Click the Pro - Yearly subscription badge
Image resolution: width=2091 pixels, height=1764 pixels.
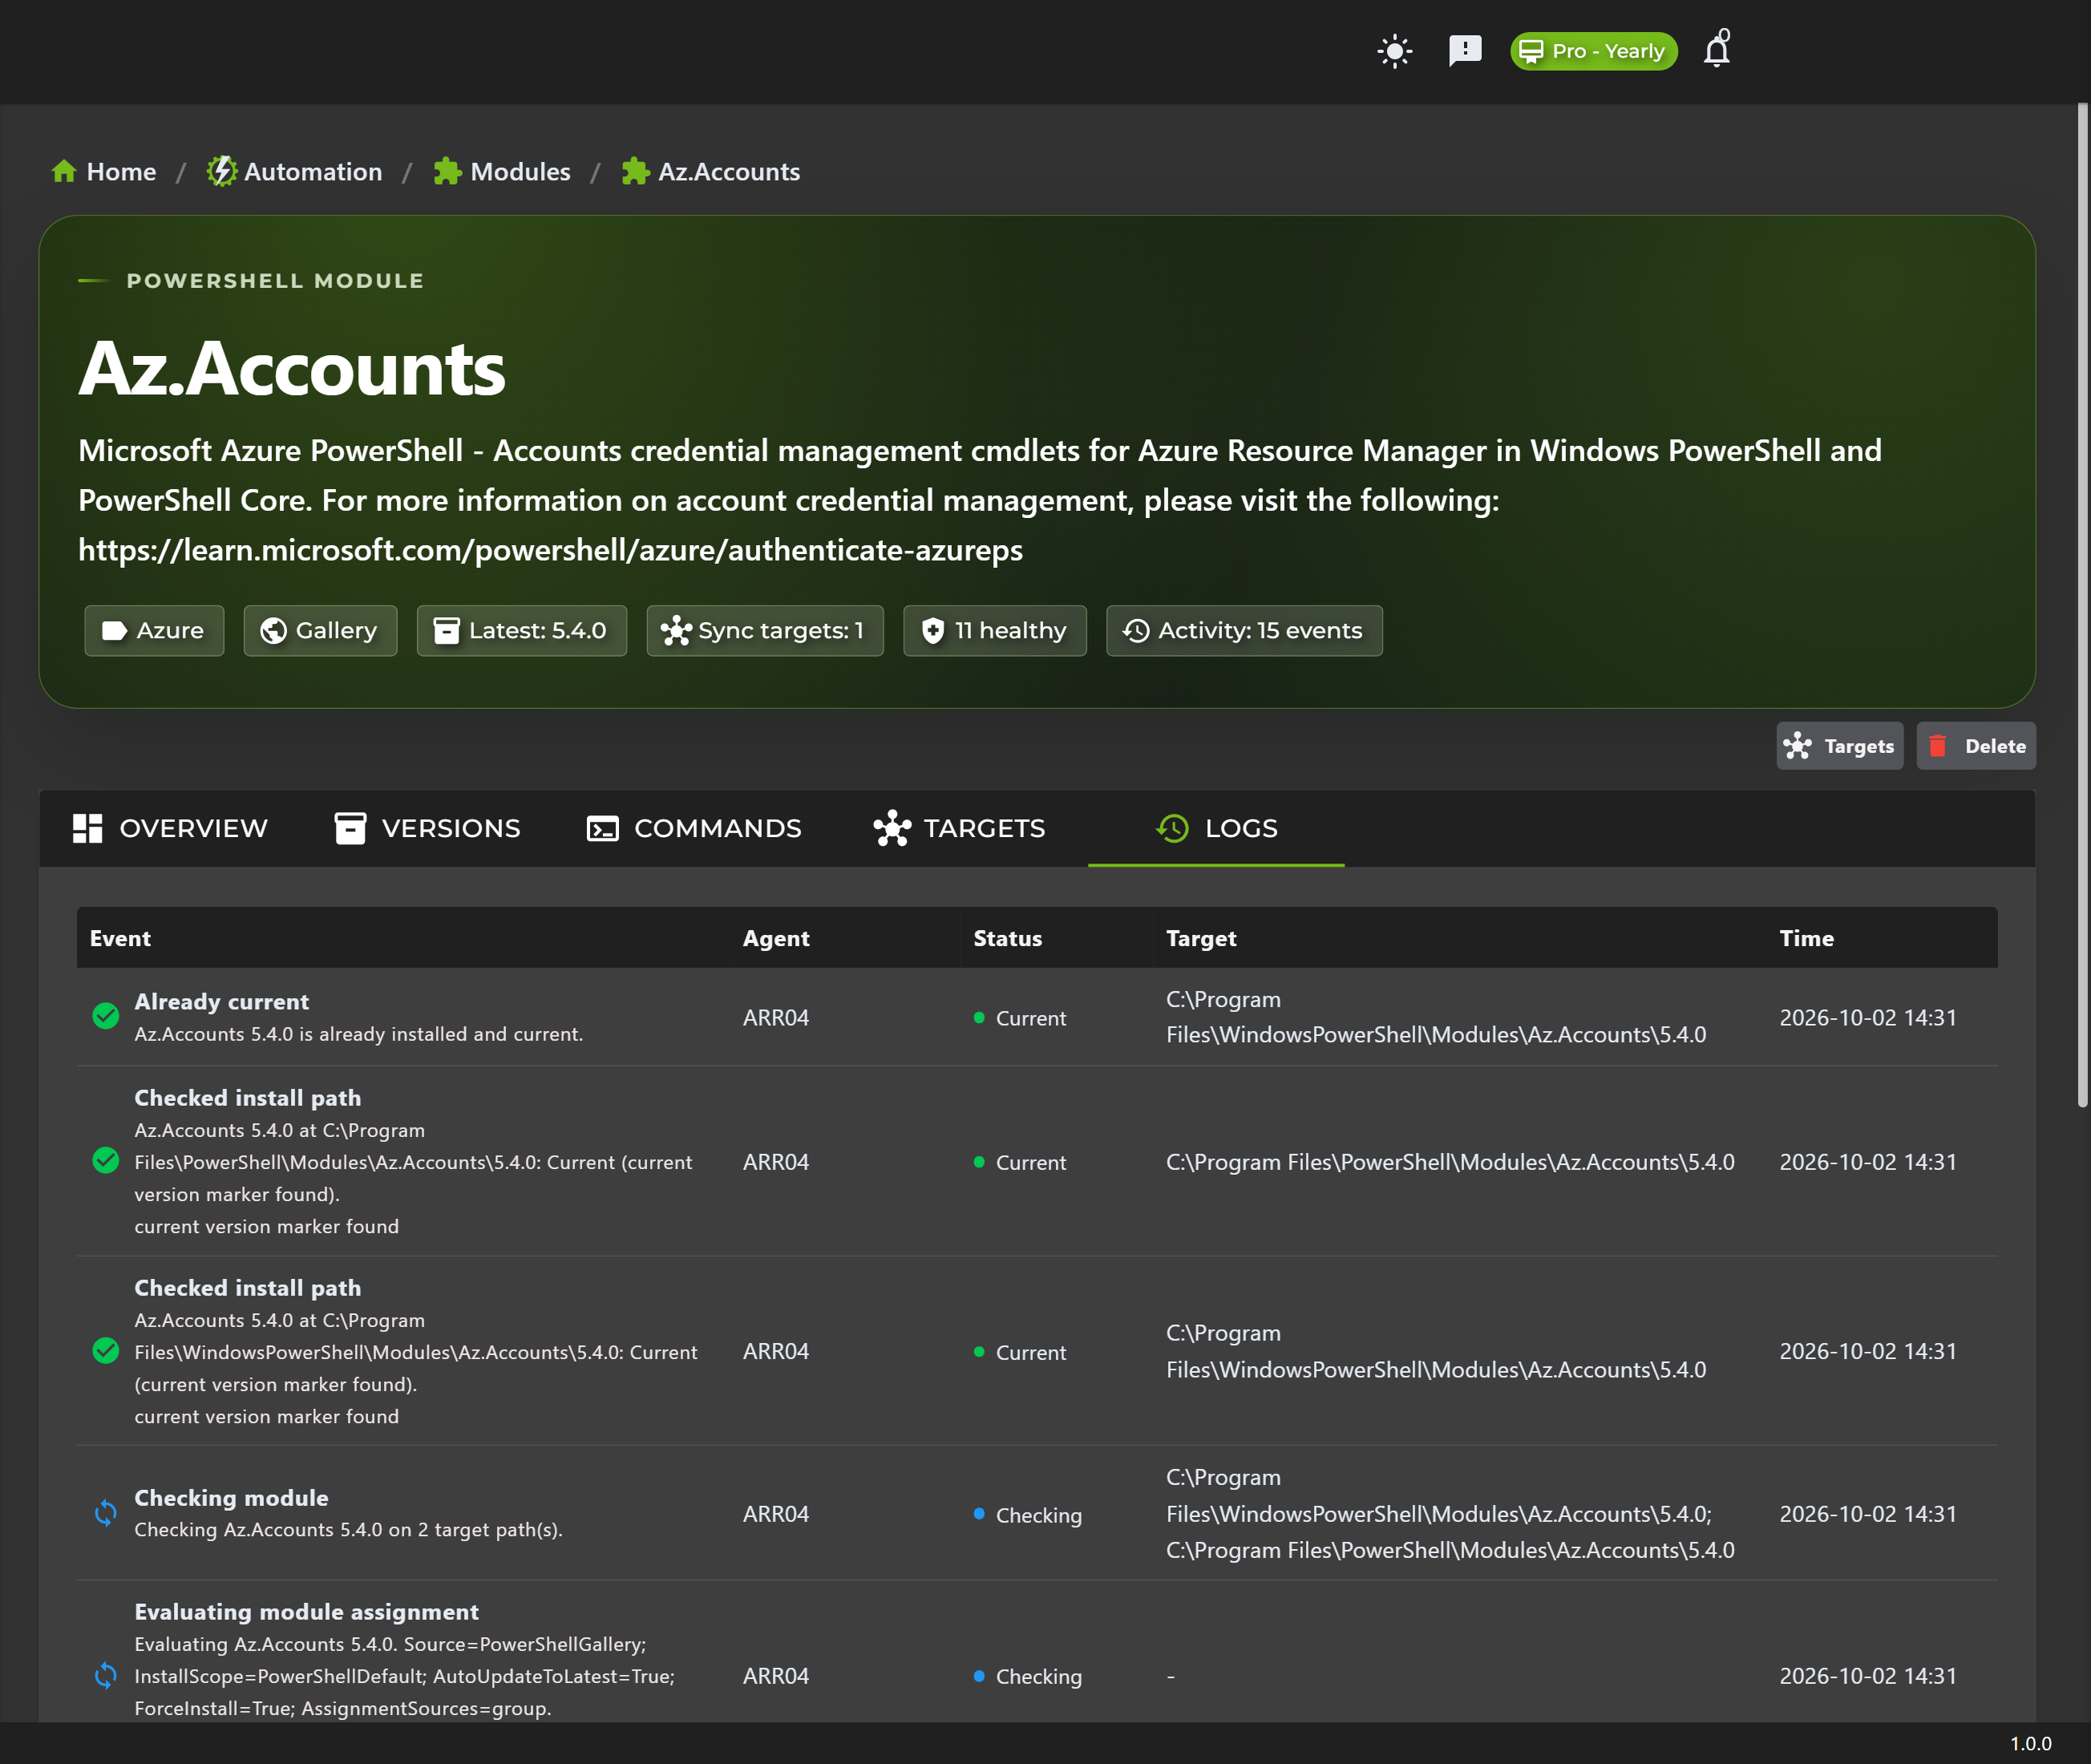pos(1593,51)
